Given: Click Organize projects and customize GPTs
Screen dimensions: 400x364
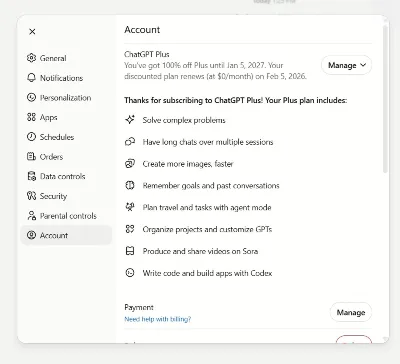Looking at the screenshot, I should (x=207, y=229).
